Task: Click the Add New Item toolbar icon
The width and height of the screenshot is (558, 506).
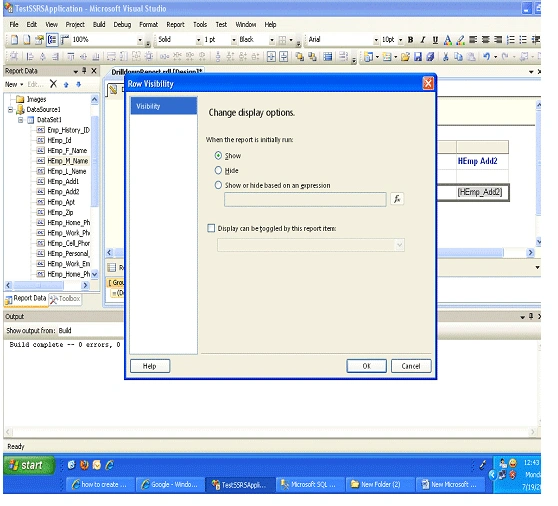Action: click(x=387, y=57)
